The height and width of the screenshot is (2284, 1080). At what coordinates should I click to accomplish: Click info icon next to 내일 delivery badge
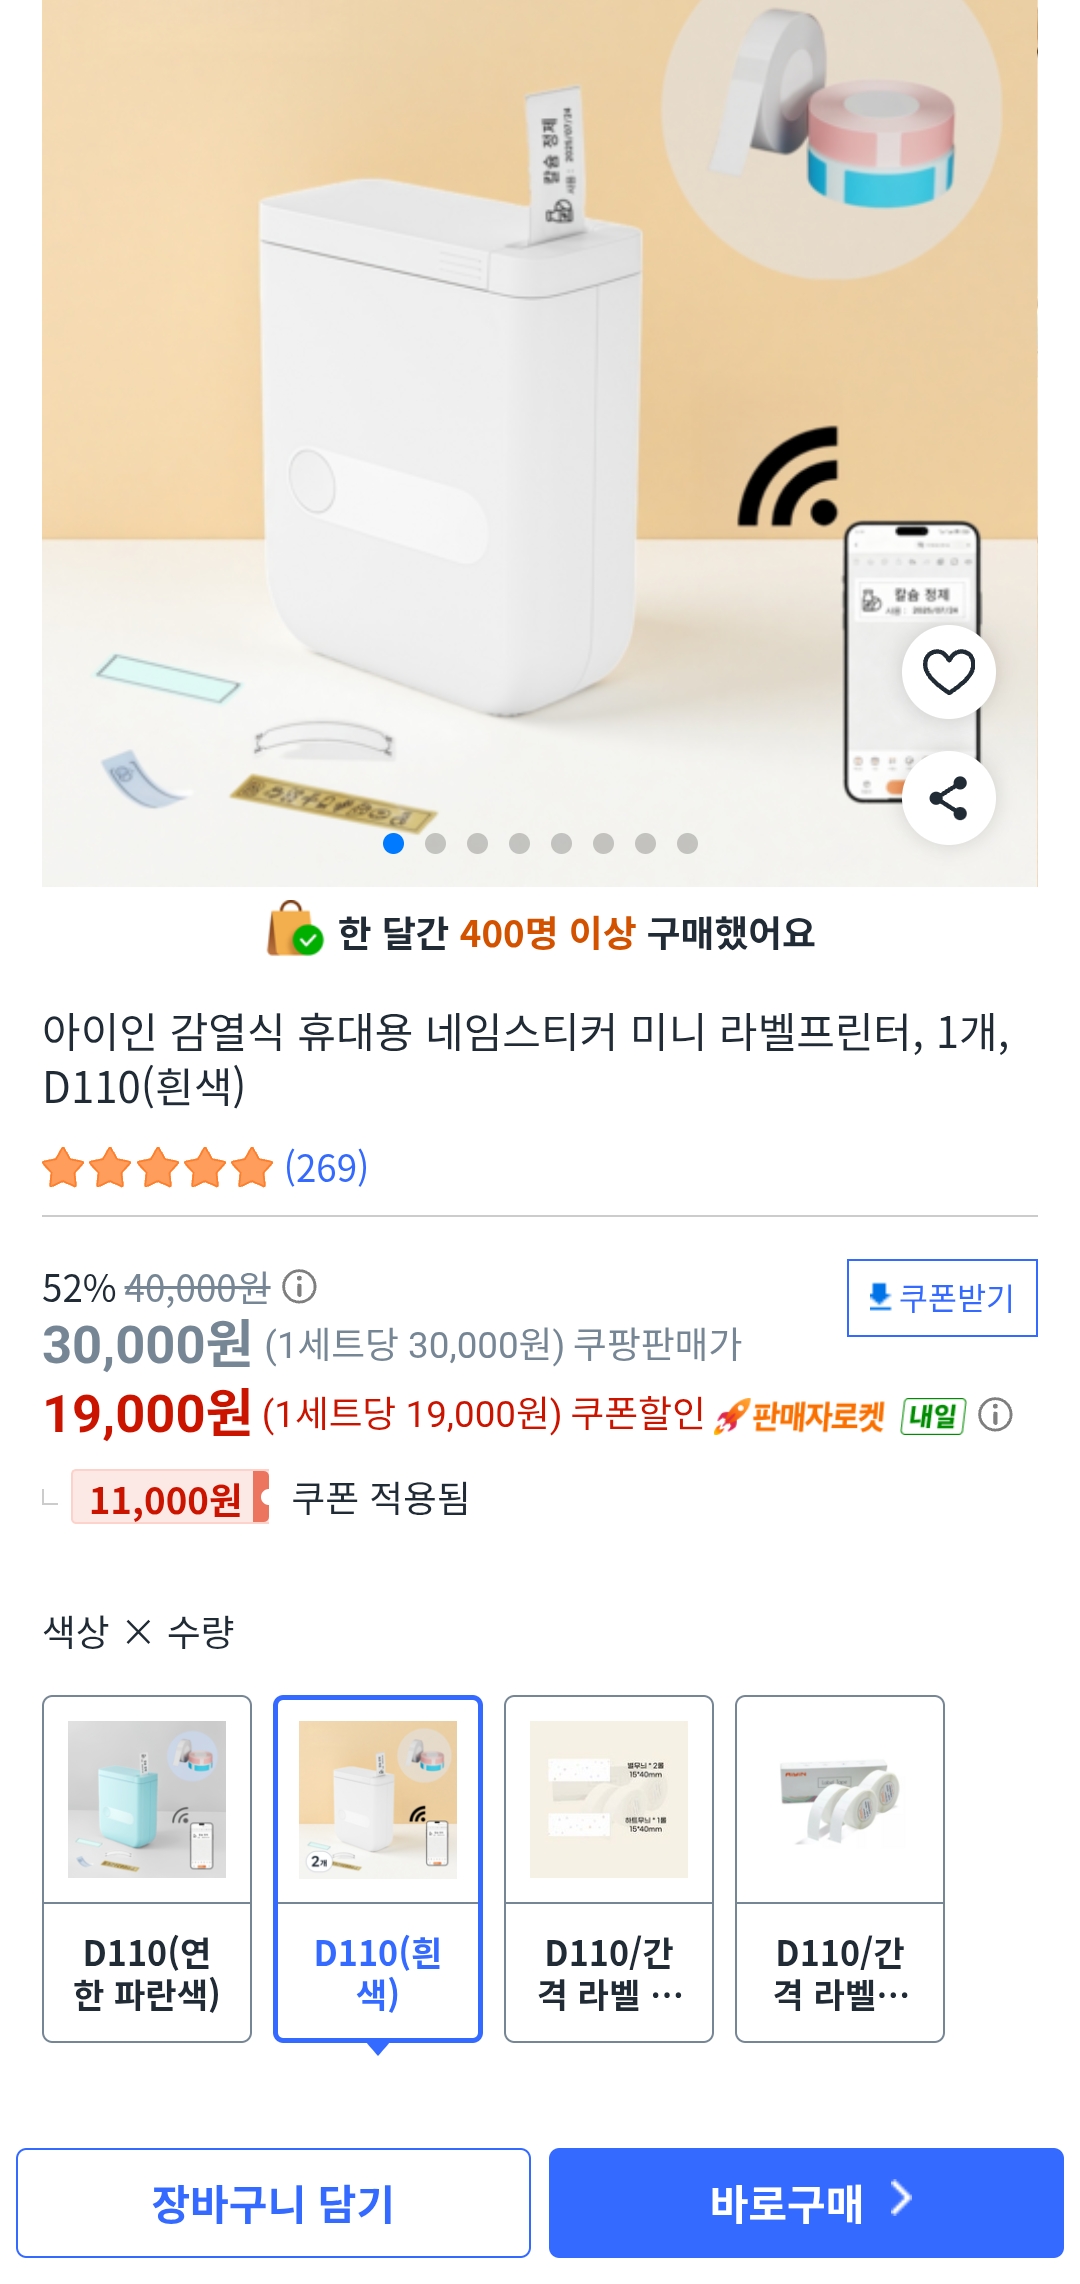[995, 1415]
